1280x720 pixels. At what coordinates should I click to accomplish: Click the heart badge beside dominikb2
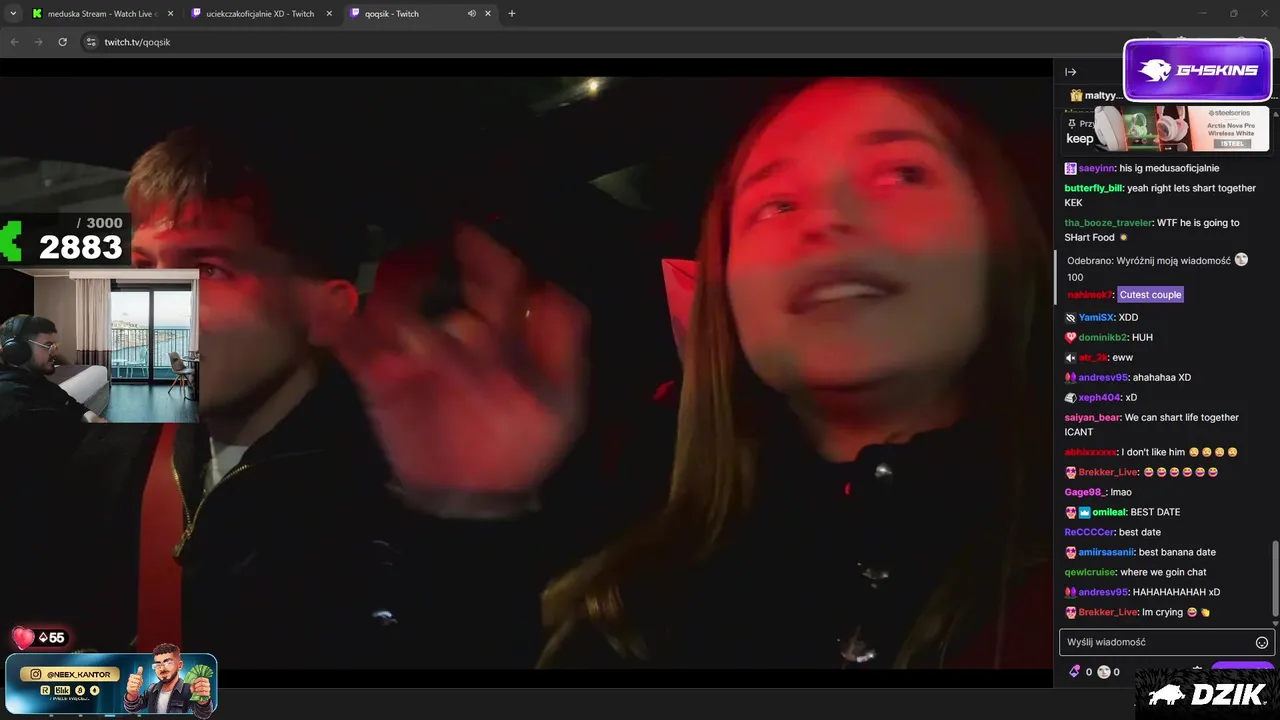pyautogui.click(x=1071, y=337)
